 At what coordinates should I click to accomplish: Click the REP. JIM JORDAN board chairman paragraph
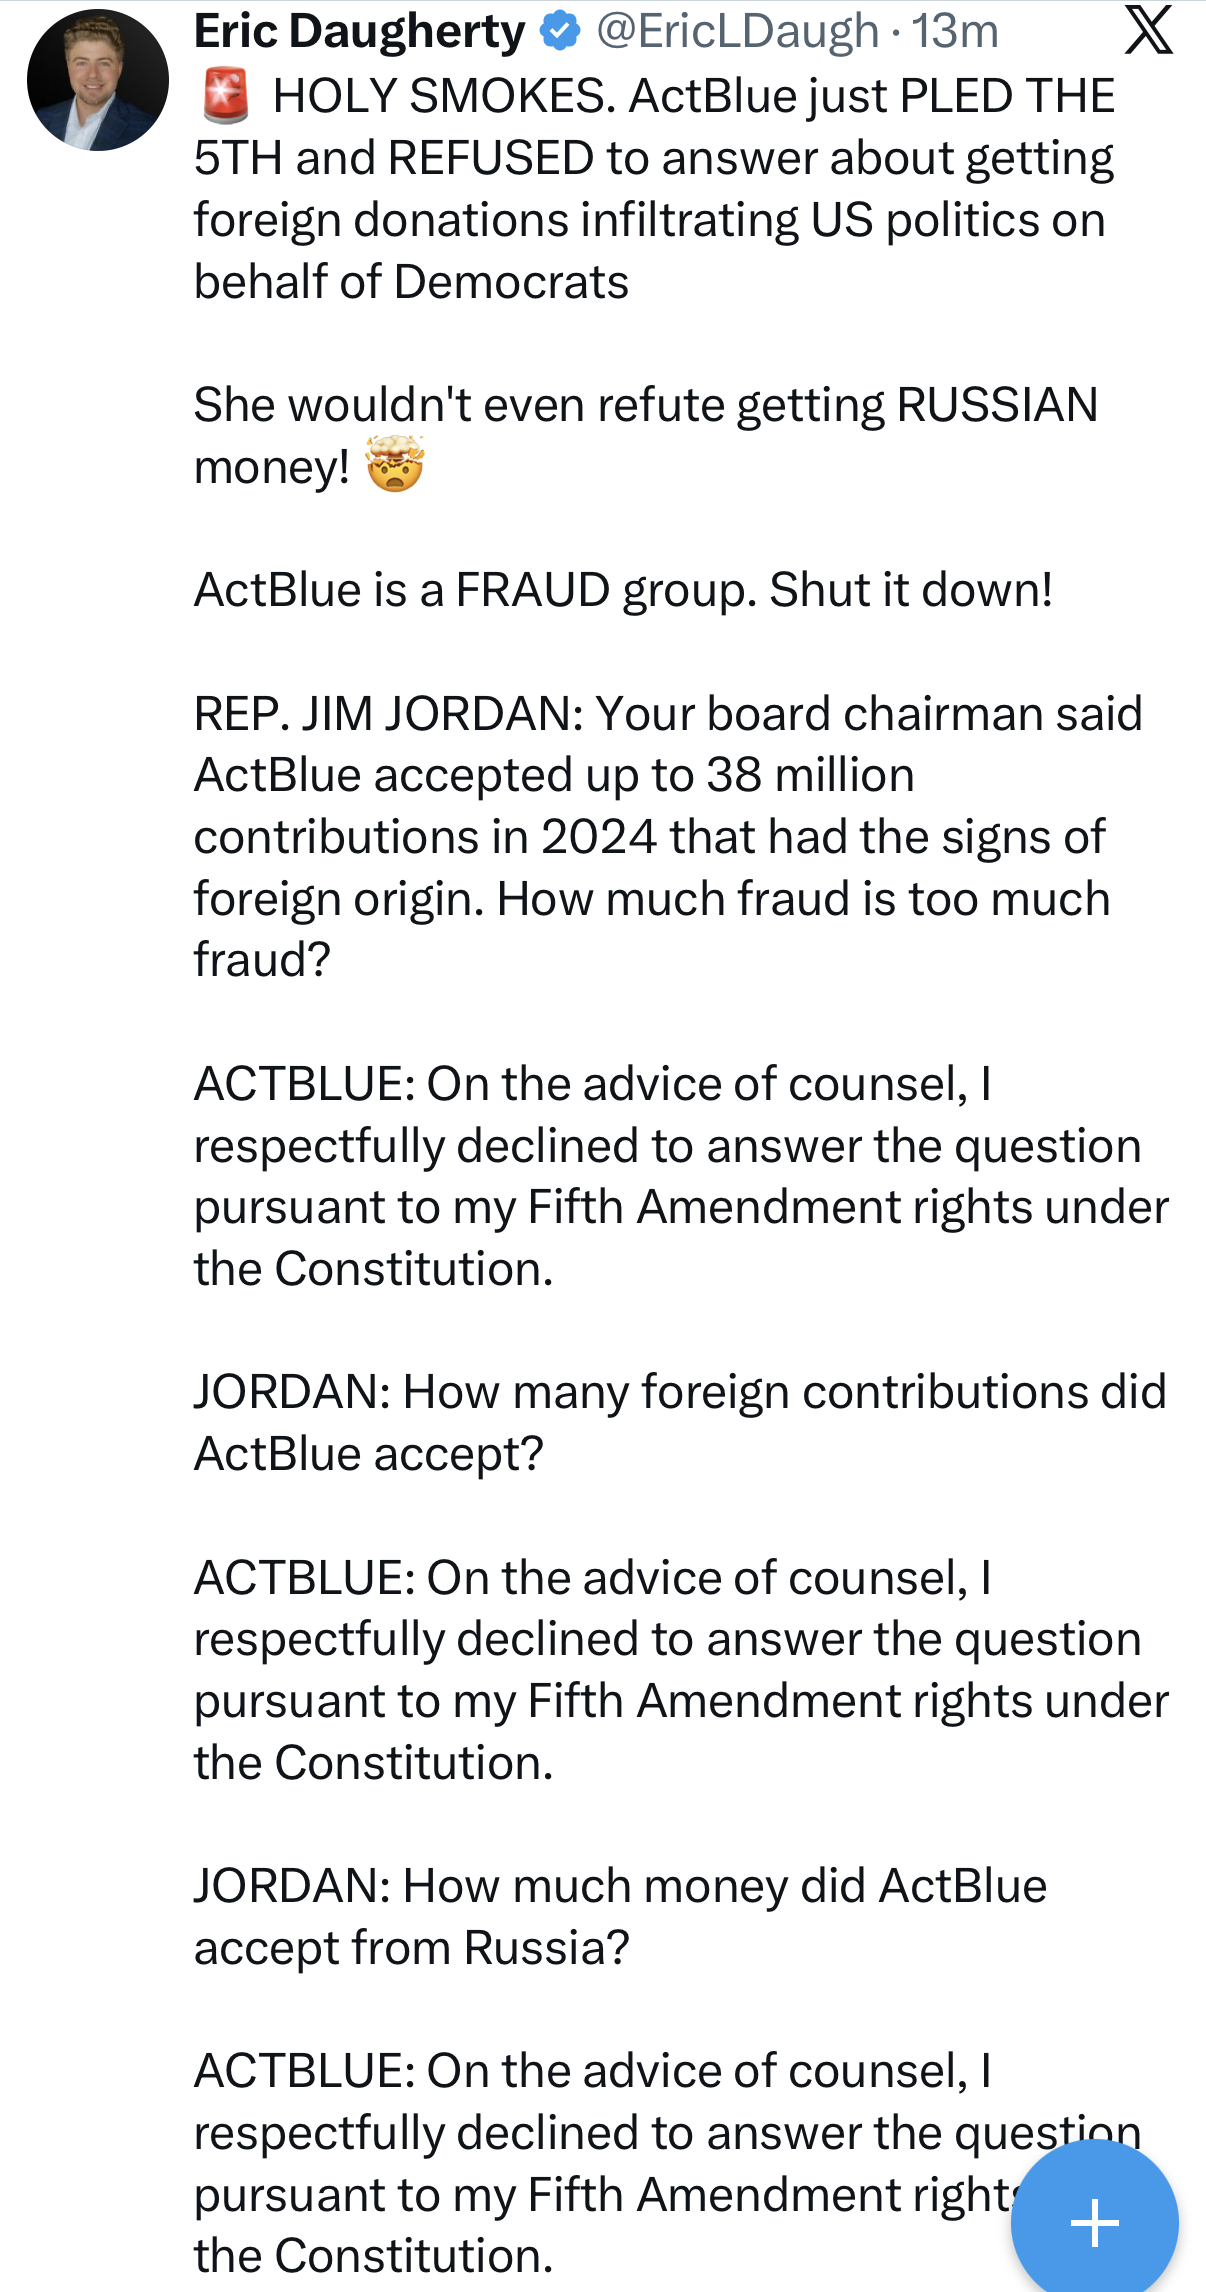(668, 836)
